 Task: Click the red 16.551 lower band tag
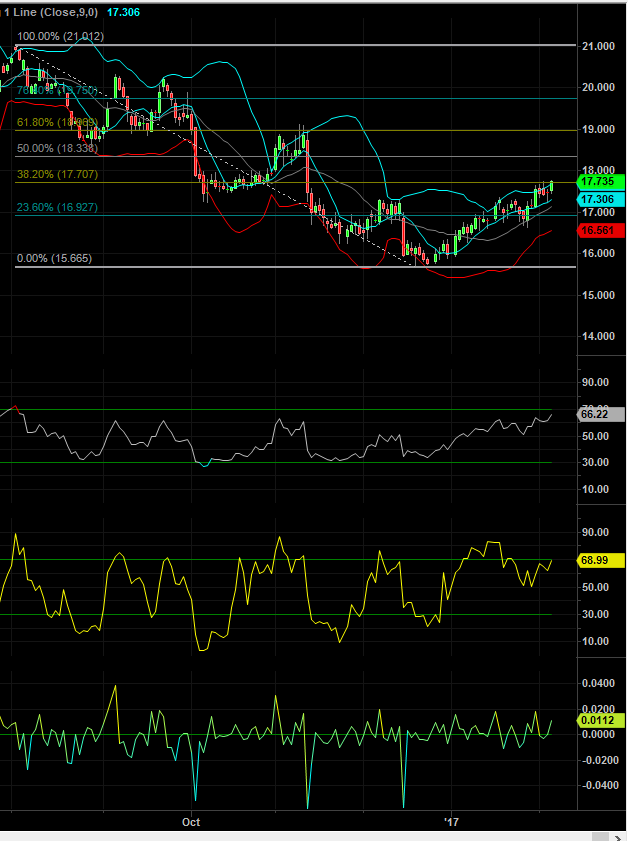click(x=600, y=231)
